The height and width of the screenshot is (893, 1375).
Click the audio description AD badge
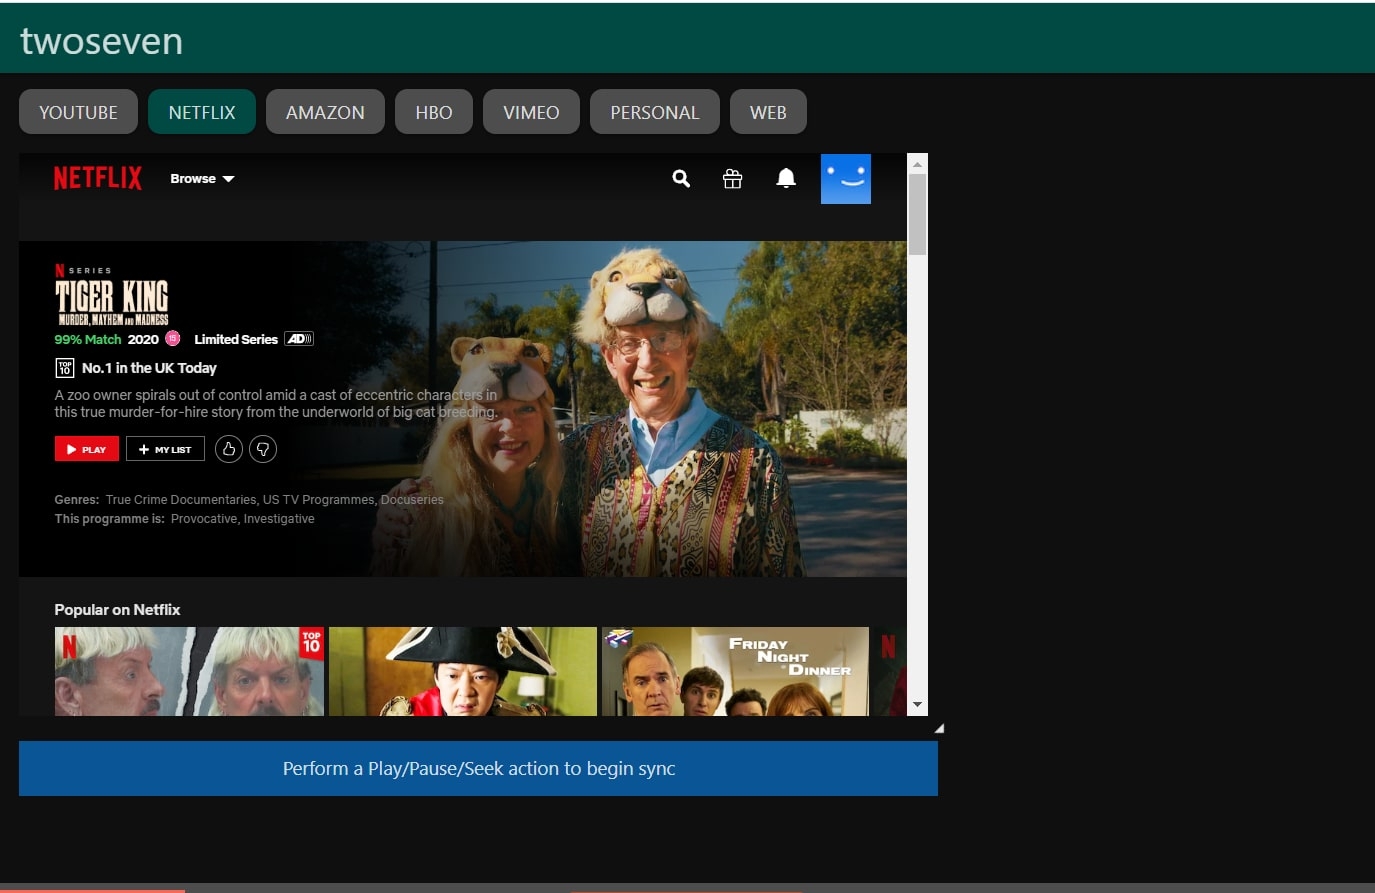tap(299, 339)
